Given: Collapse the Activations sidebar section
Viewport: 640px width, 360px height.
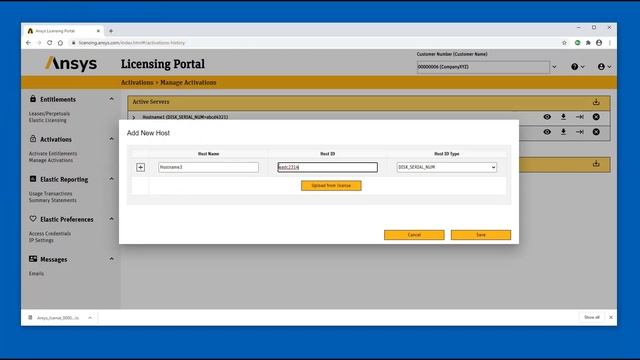Looking at the screenshot, I should (111, 139).
